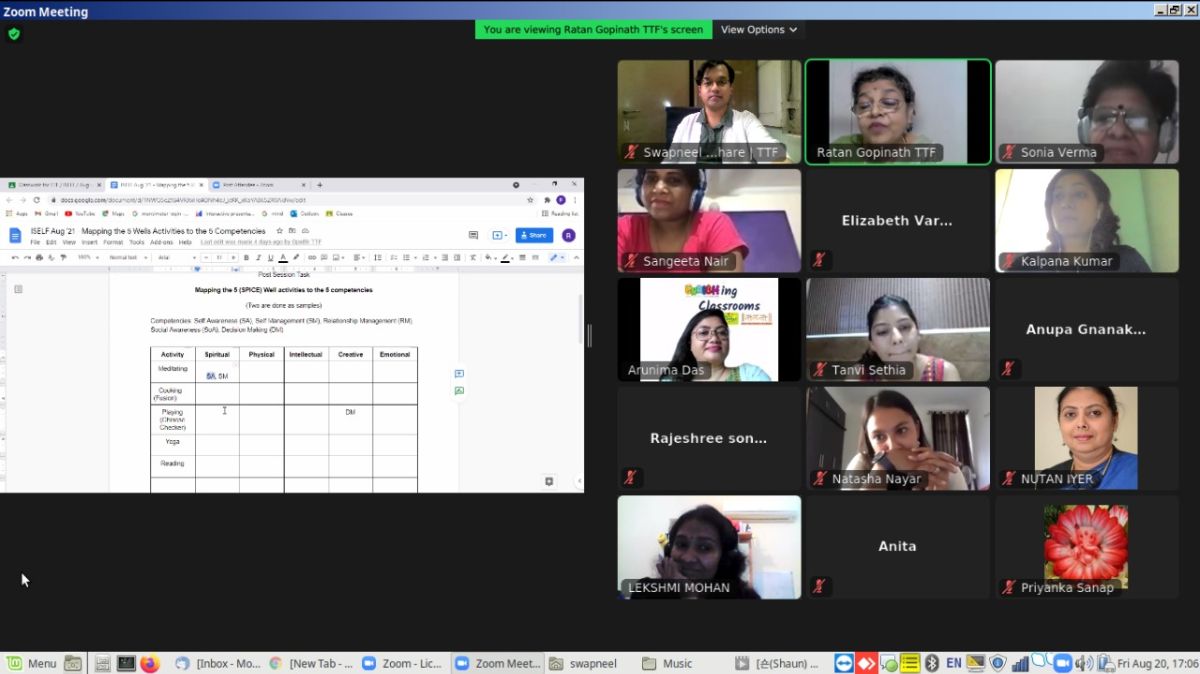
Task: Click Sonia Verma's muted microphone icon
Action: [x=1008, y=153]
